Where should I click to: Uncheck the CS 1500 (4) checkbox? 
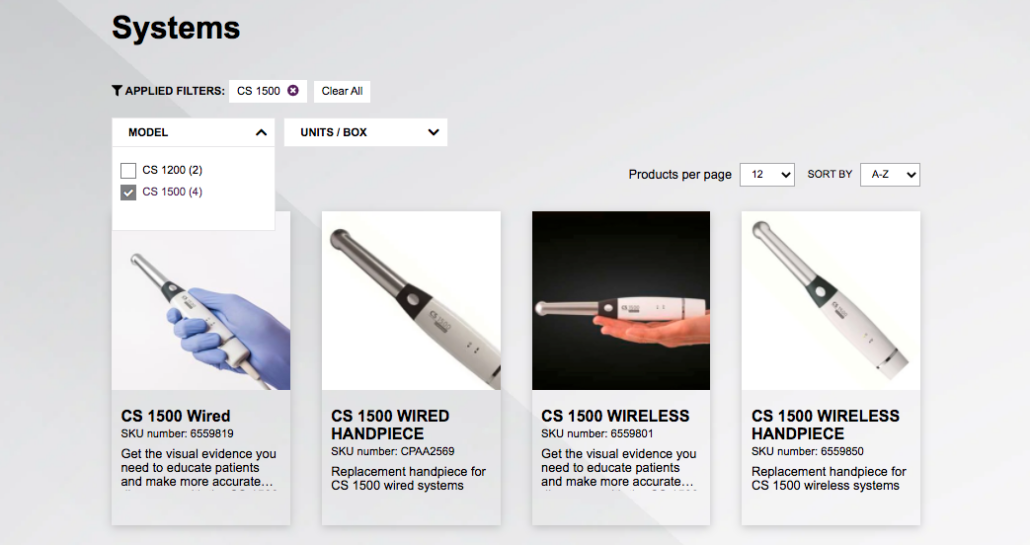(x=128, y=192)
